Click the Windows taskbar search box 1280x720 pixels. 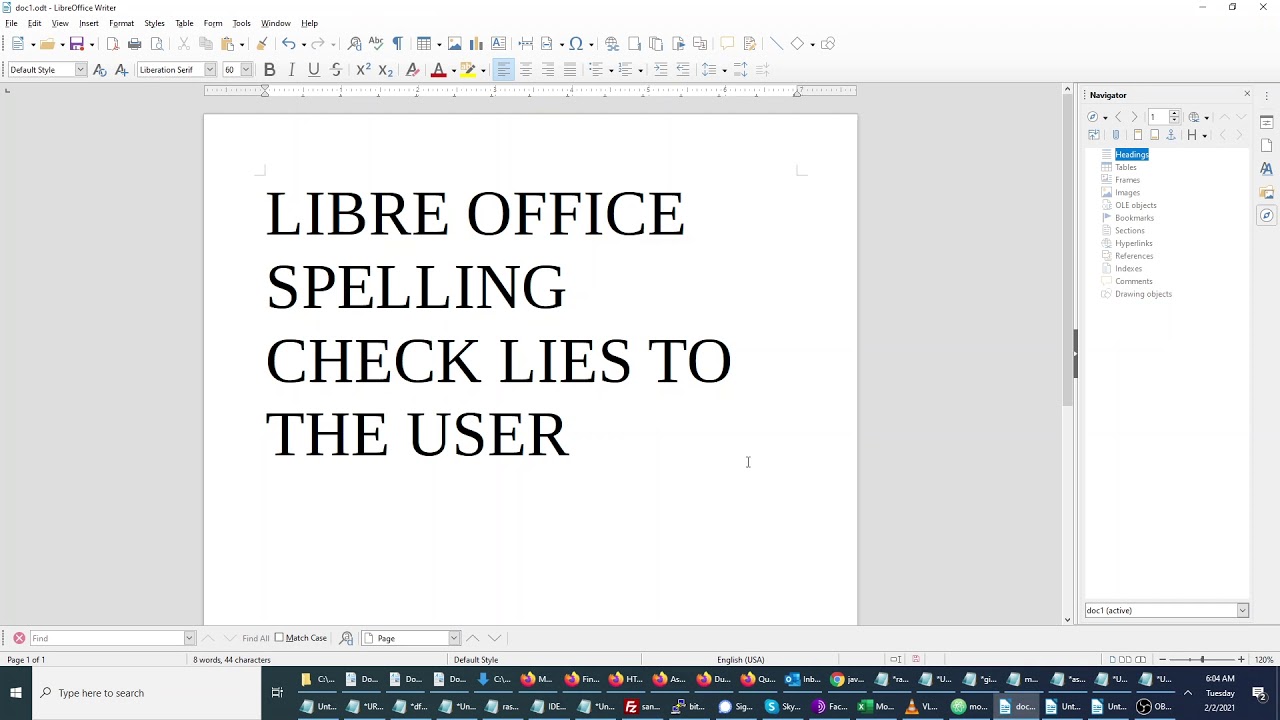[147, 693]
